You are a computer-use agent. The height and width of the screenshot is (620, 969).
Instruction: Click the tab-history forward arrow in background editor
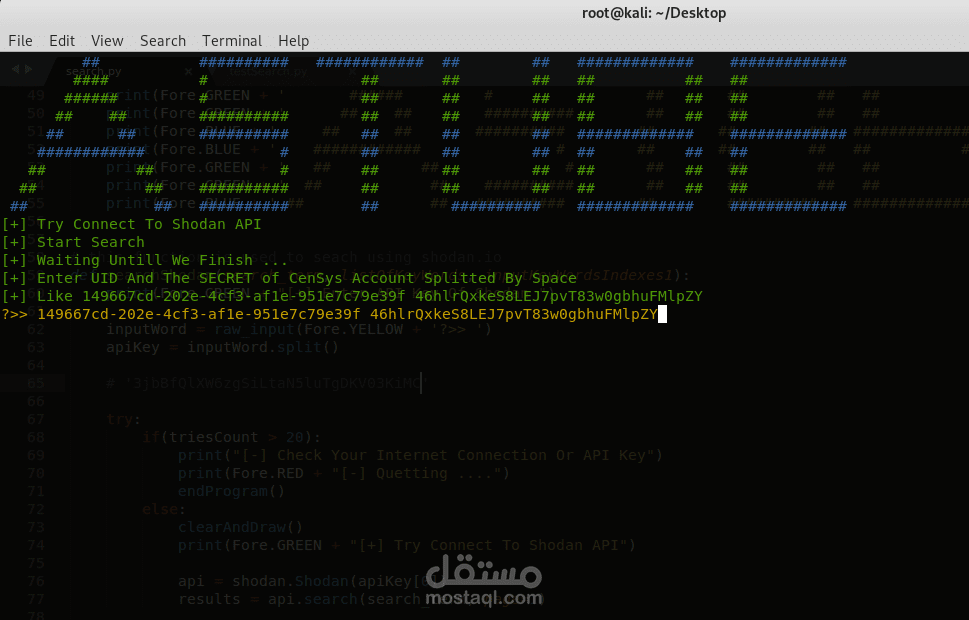[x=28, y=69]
